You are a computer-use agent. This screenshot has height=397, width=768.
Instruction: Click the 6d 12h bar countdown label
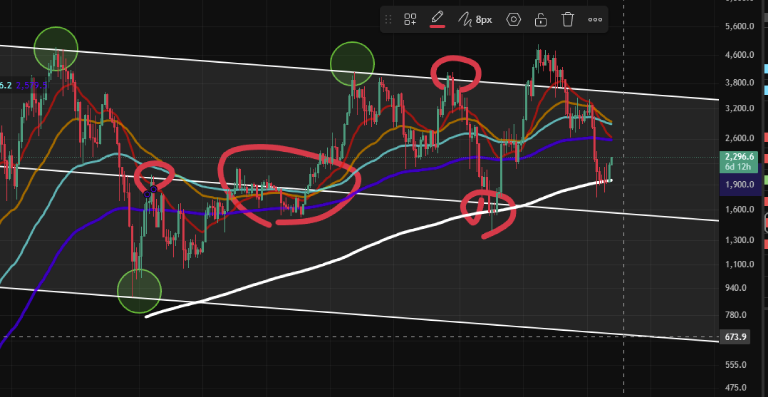click(x=739, y=167)
